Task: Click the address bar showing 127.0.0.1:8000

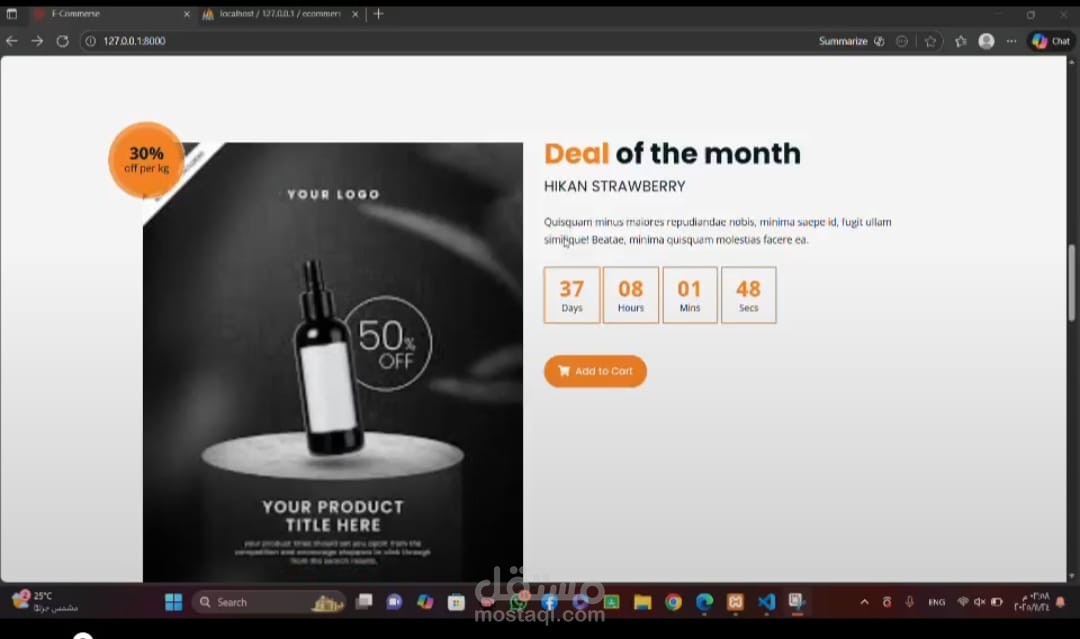Action: click(441, 41)
